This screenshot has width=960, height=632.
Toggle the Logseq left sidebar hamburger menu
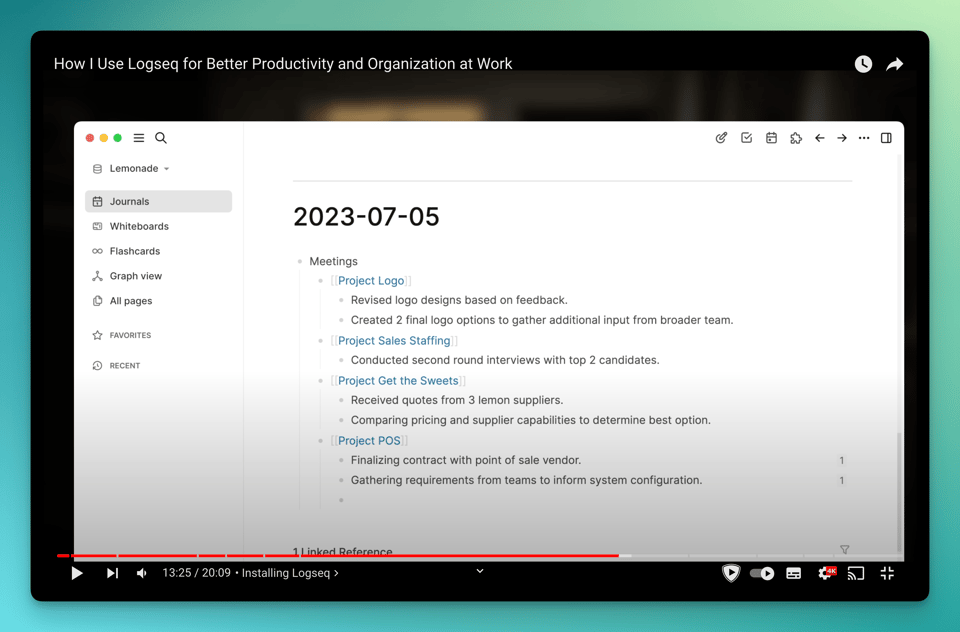point(139,138)
